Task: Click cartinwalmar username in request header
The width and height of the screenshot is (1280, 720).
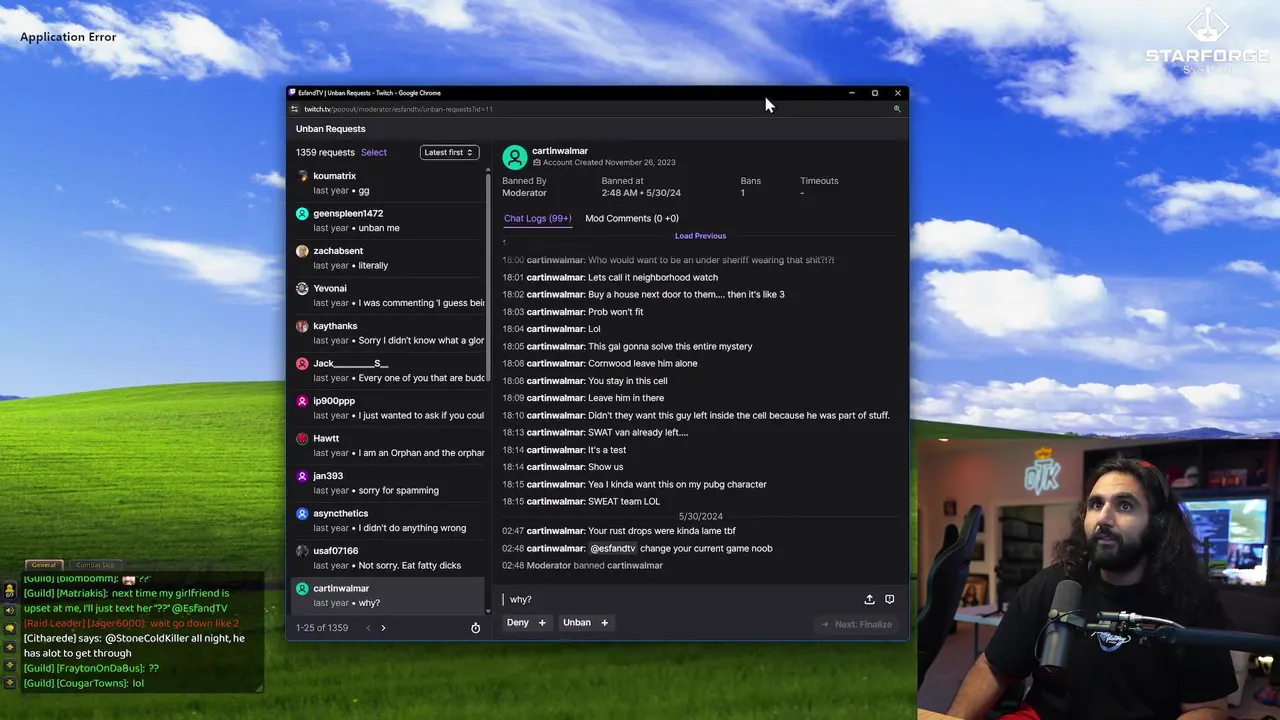Action: [x=560, y=151]
